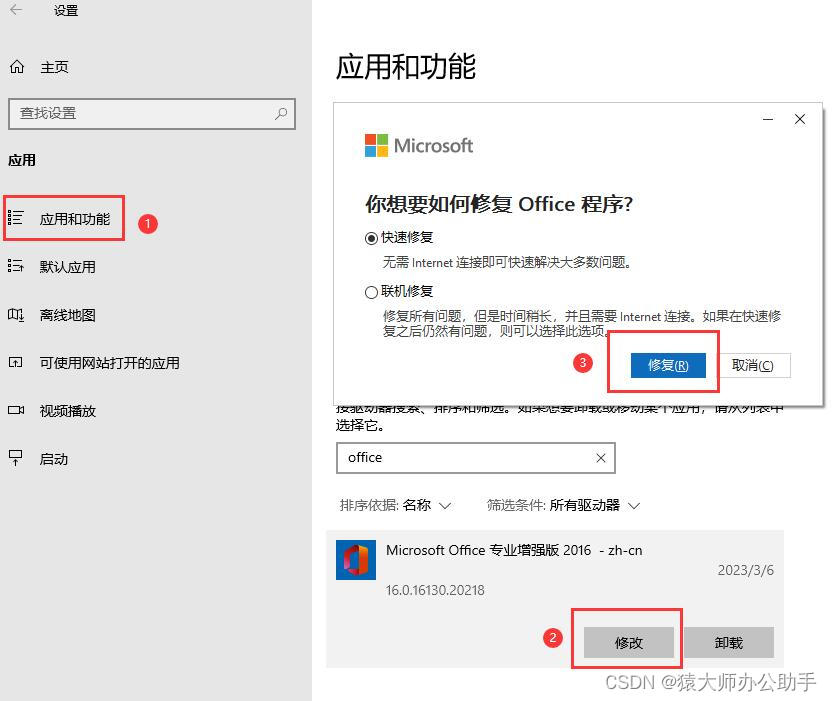Click the install date 2023/3/6
Screen dimensions: 832x701
[746, 570]
